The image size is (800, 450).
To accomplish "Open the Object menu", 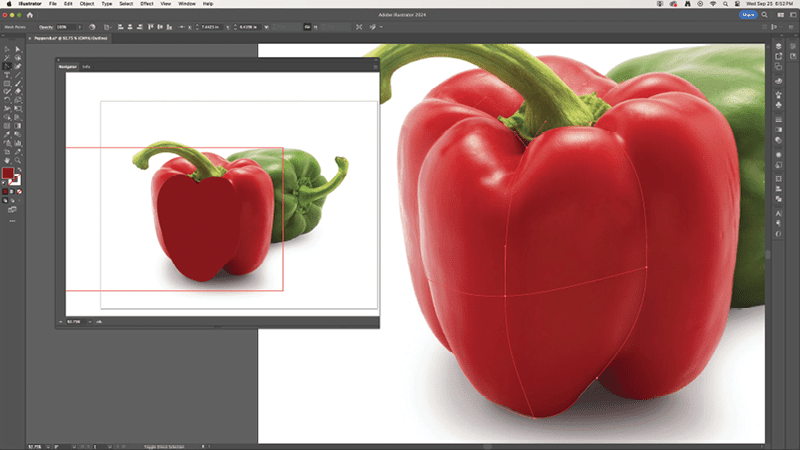I will pyautogui.click(x=87, y=4).
